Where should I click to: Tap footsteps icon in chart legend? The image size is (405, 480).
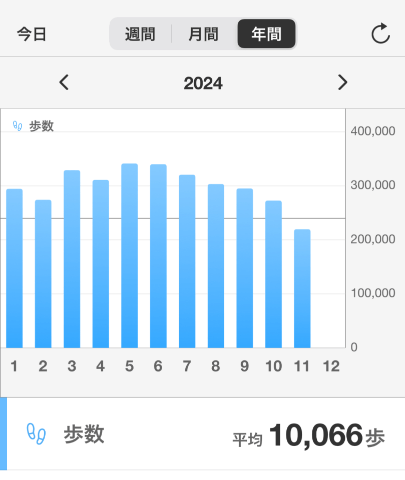17,126
